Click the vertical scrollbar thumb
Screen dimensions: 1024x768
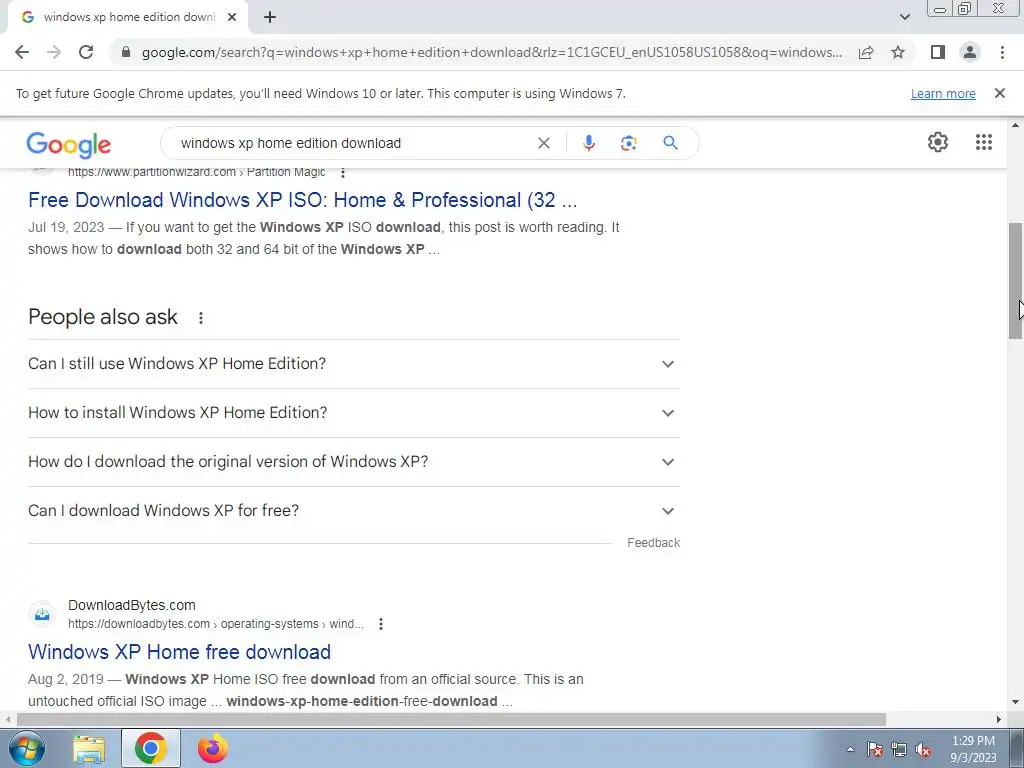tap(1015, 281)
